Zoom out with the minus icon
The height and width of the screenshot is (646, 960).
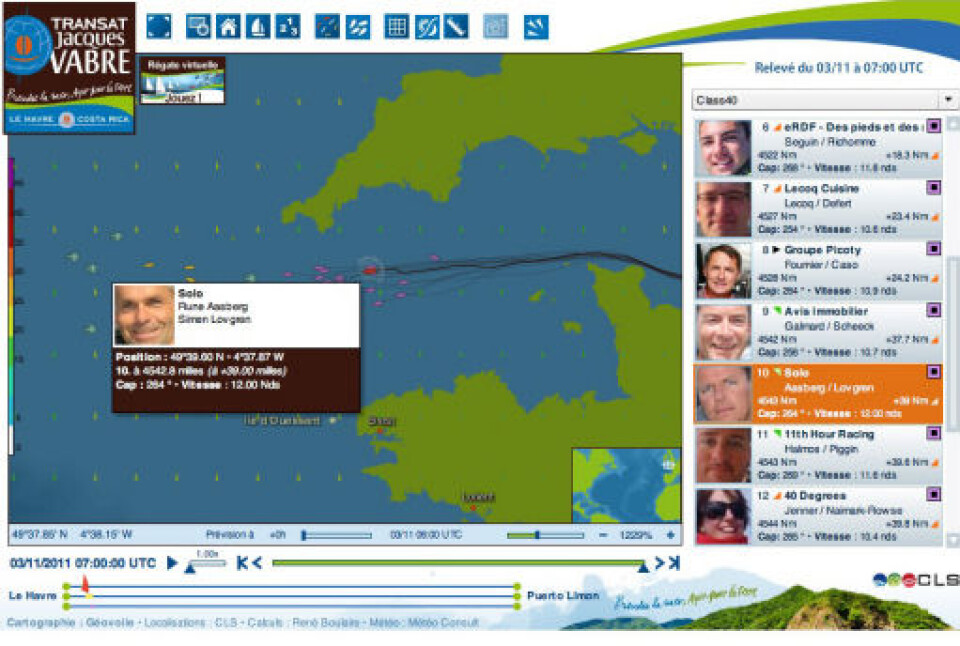click(x=603, y=535)
